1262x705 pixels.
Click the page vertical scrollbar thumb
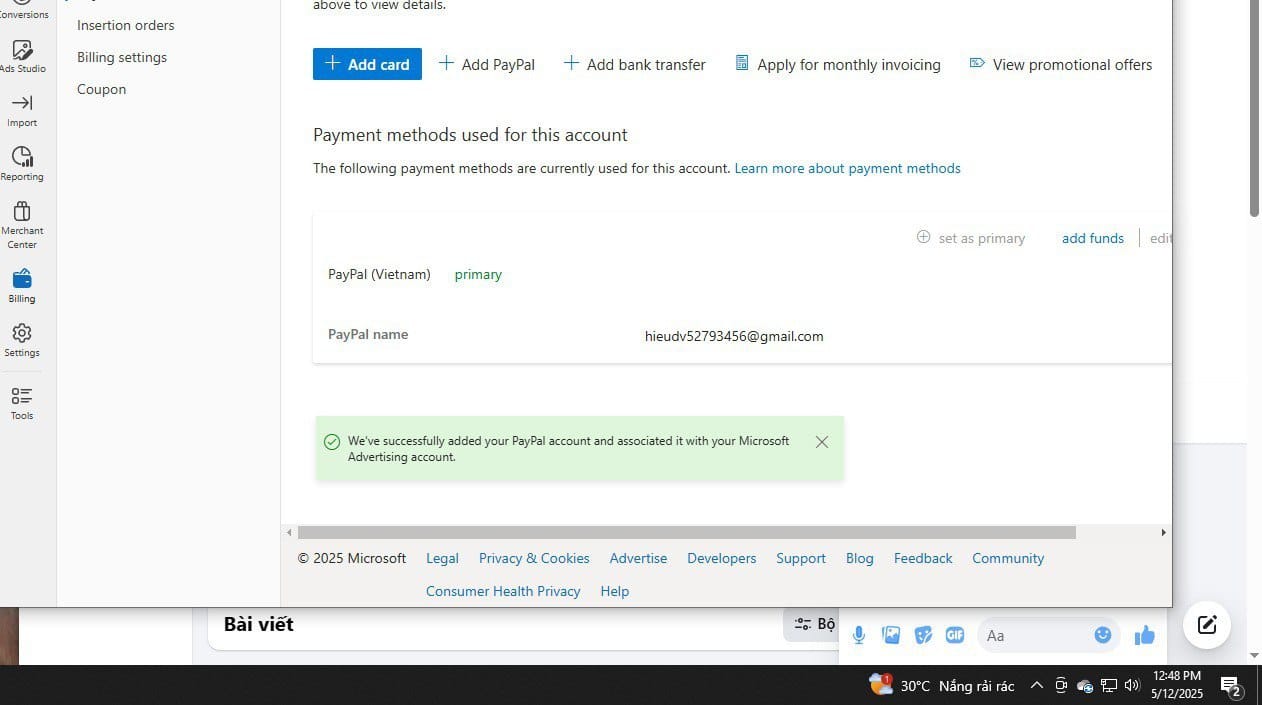coord(1255,108)
